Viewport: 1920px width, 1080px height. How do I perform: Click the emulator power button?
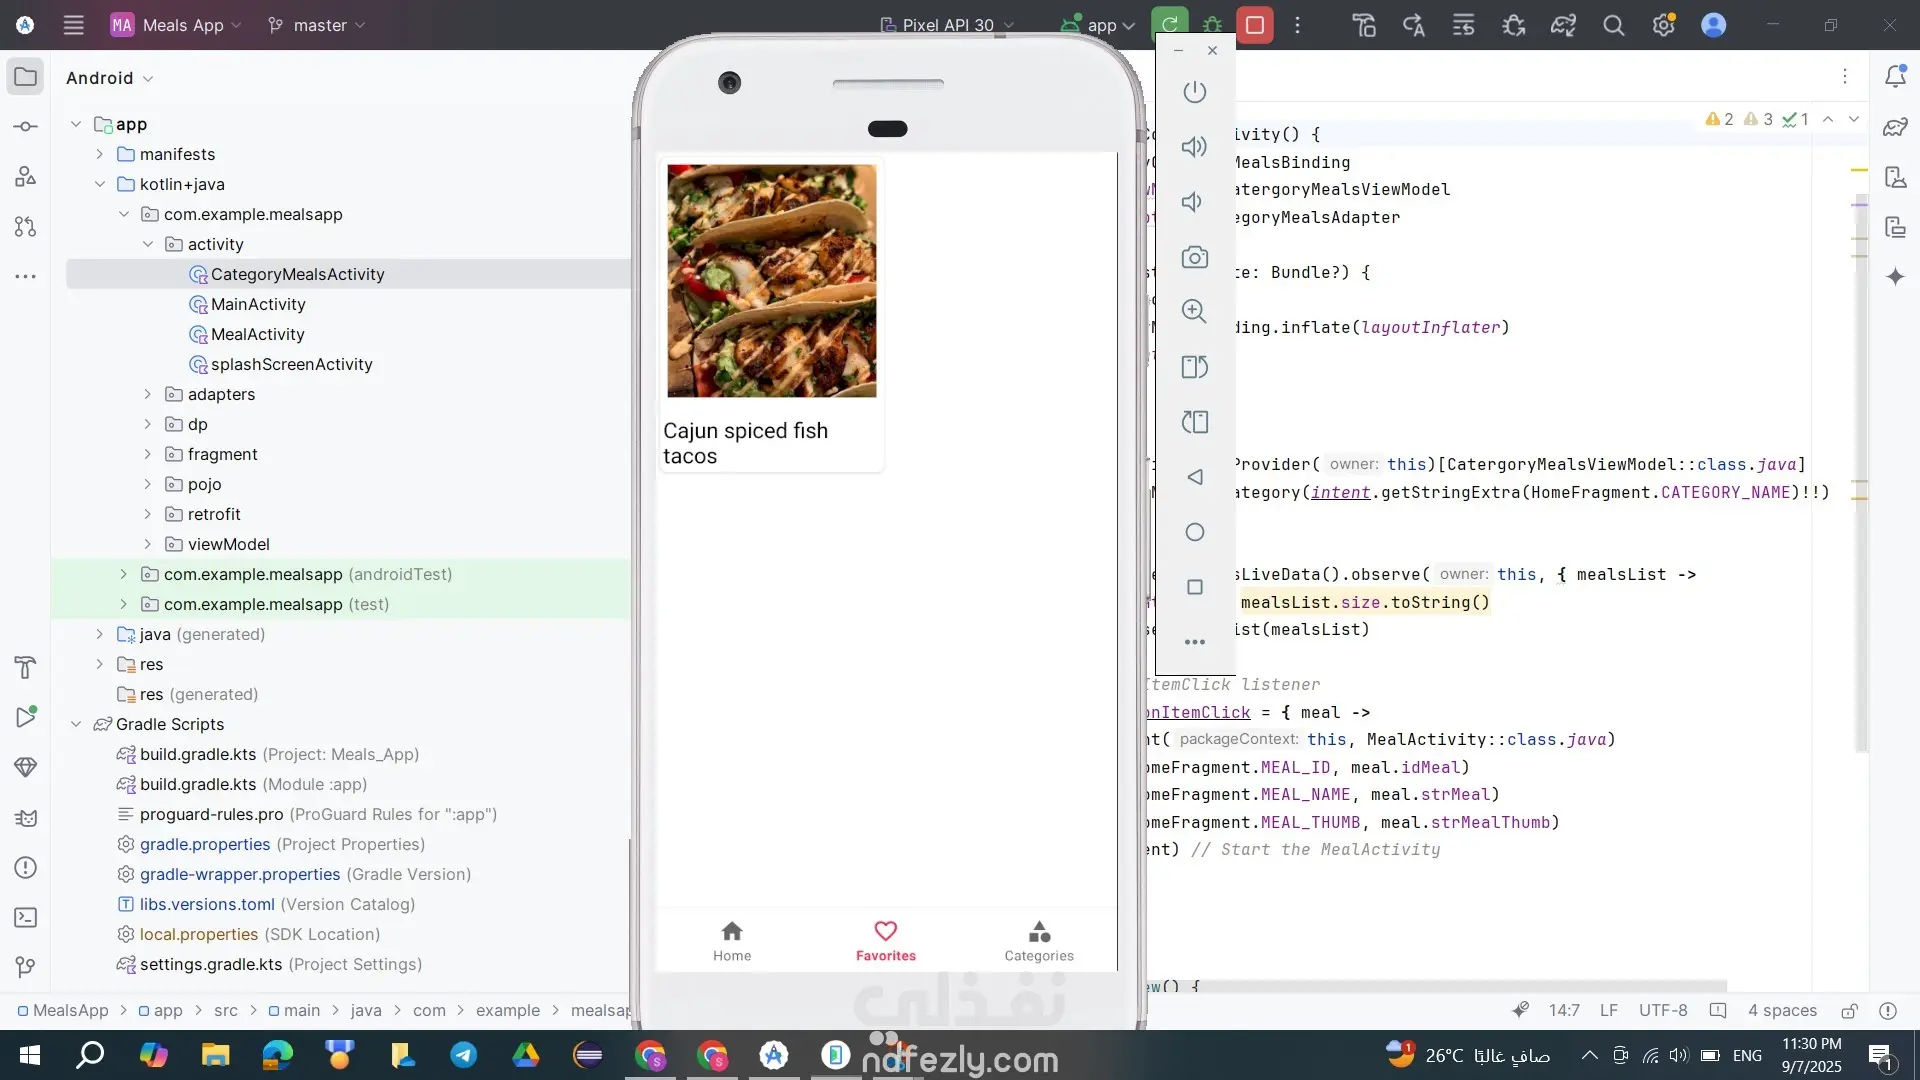tap(1194, 92)
